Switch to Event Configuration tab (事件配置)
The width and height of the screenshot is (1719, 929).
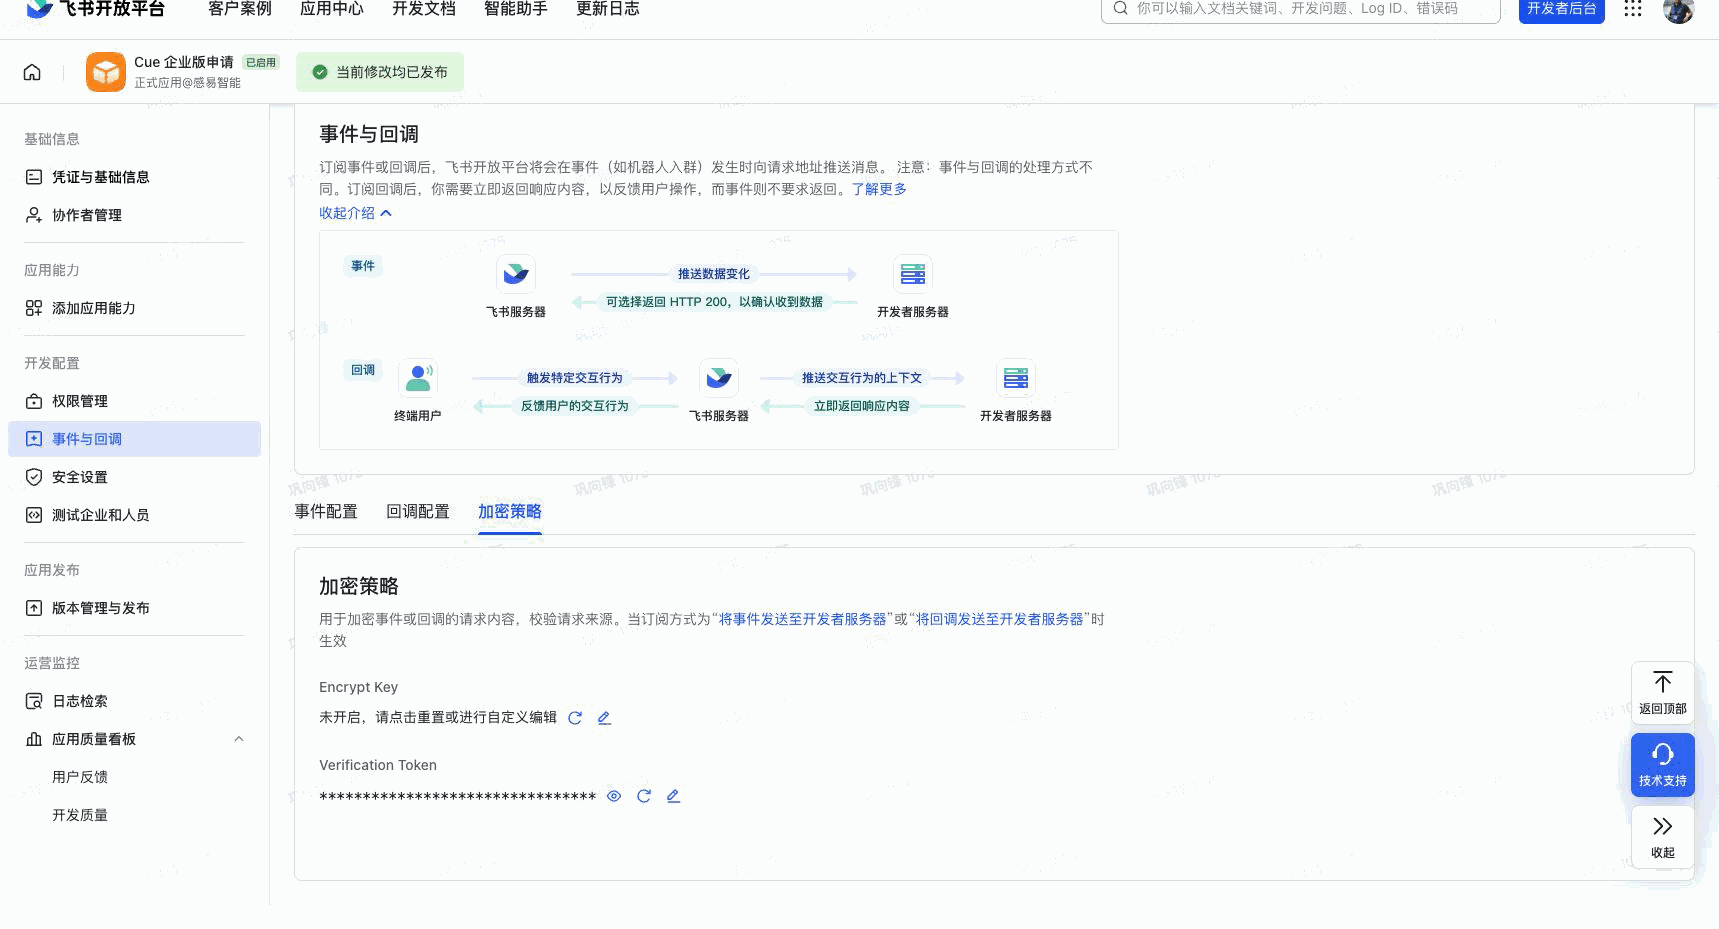pyautogui.click(x=326, y=511)
